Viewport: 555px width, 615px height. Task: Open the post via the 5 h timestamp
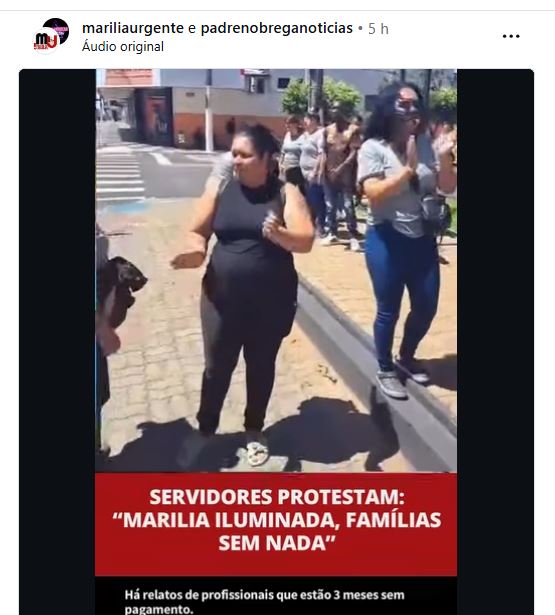[x=378, y=29]
